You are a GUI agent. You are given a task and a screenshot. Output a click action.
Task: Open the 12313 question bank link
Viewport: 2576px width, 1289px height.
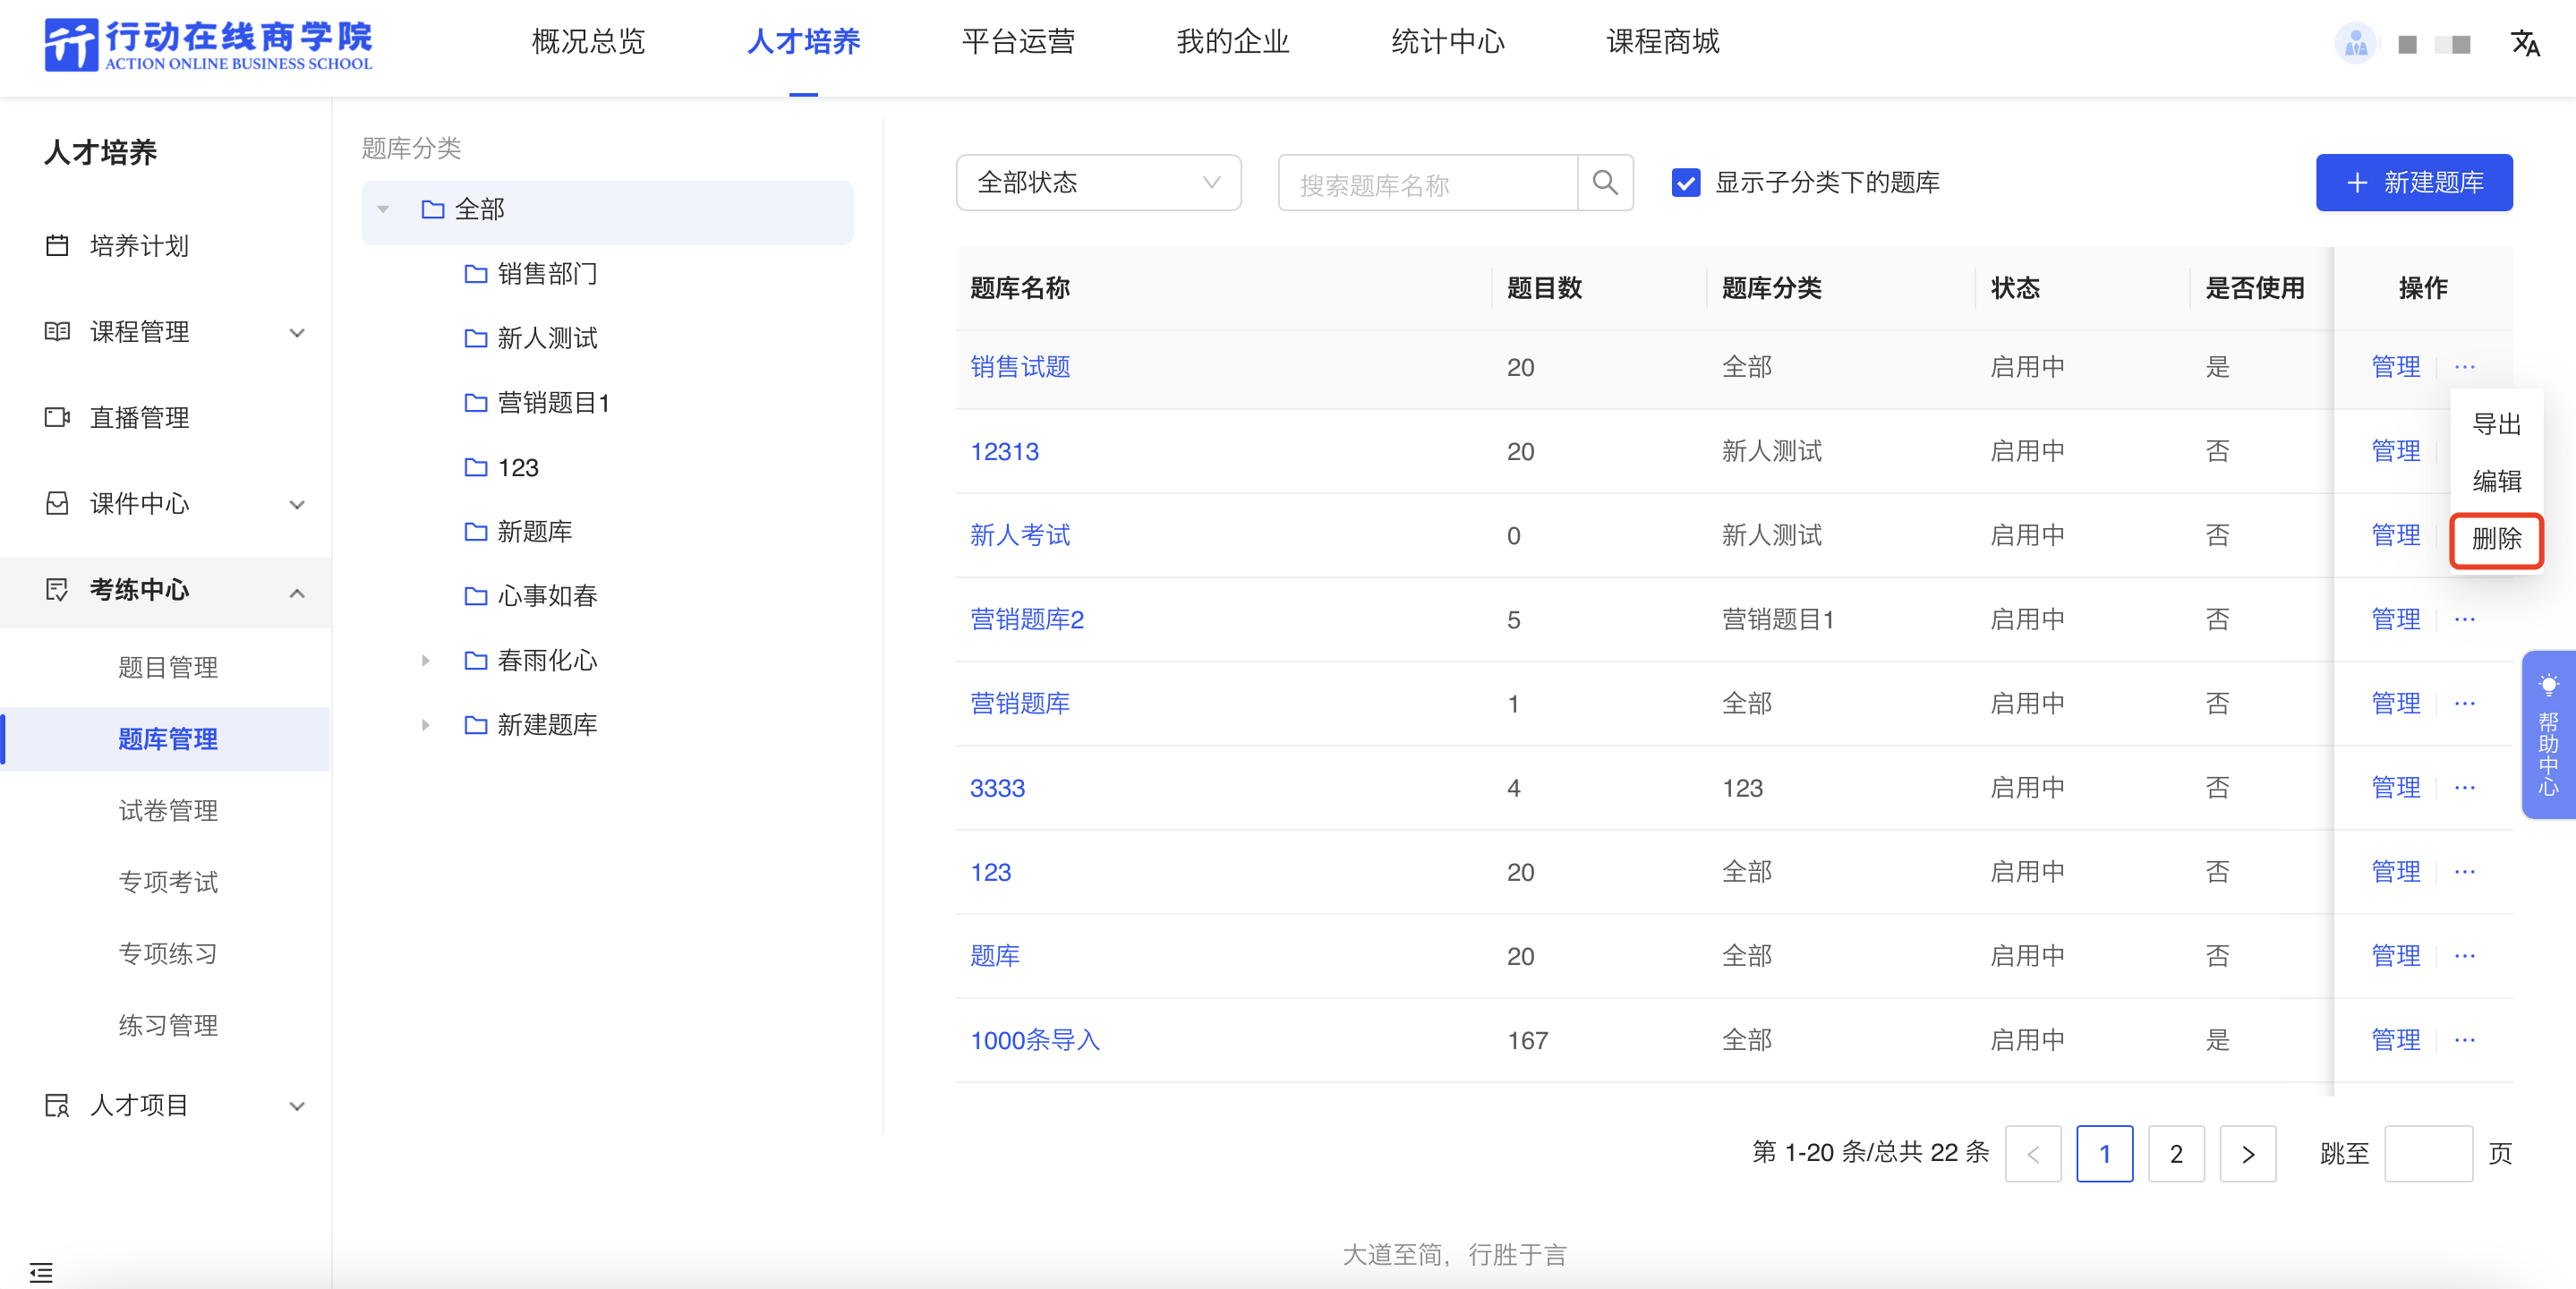pos(1004,451)
